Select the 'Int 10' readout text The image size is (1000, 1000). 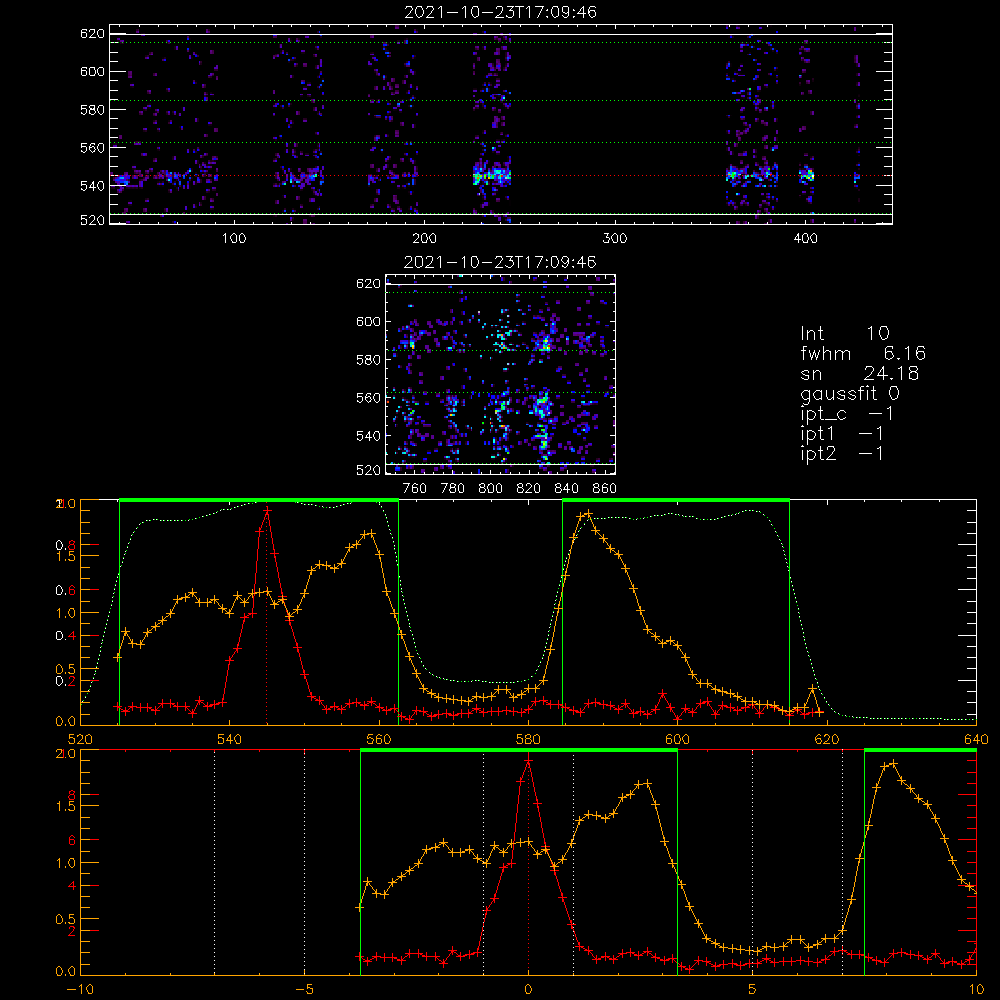click(x=844, y=333)
